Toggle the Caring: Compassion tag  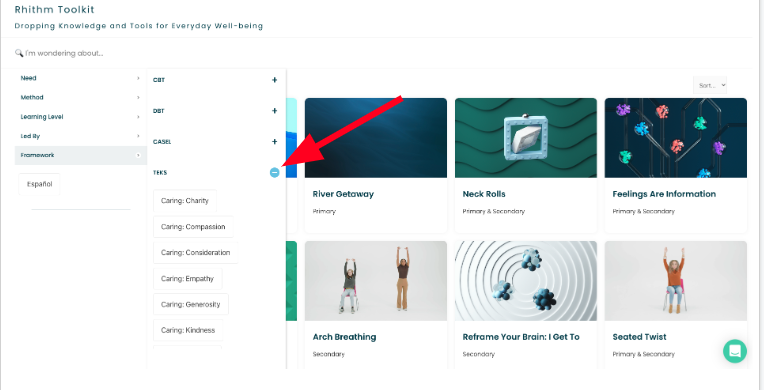193,227
